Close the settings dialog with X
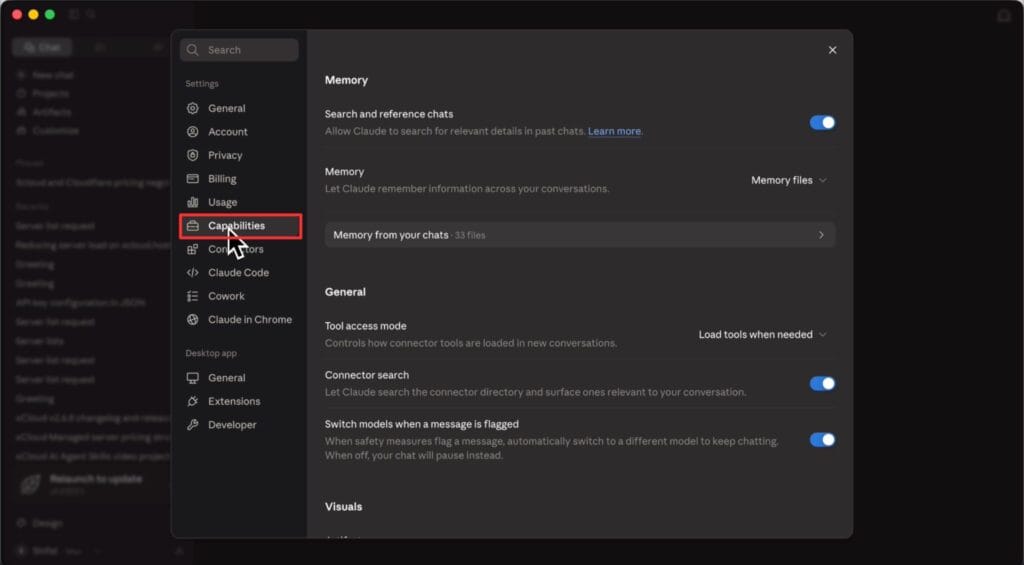The height and width of the screenshot is (565, 1024). click(832, 50)
